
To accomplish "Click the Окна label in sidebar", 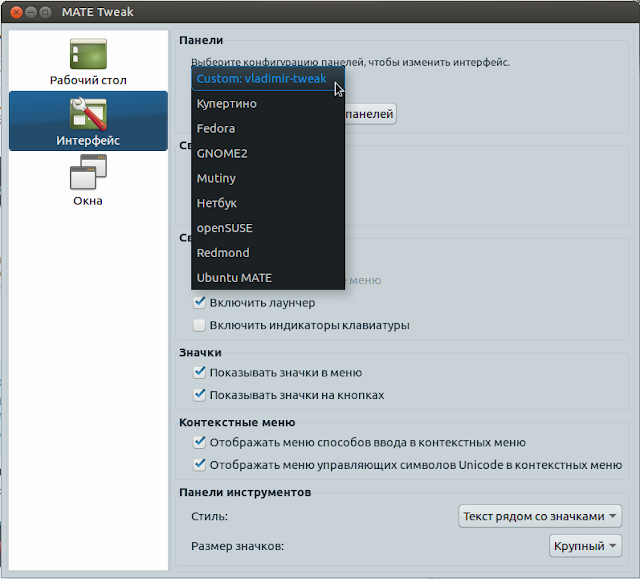I will pos(88,201).
